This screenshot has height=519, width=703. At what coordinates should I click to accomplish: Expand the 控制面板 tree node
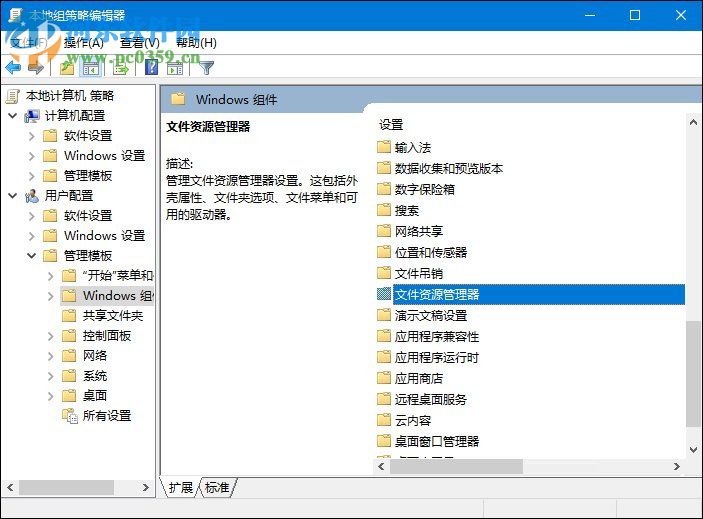pyautogui.click(x=51, y=336)
